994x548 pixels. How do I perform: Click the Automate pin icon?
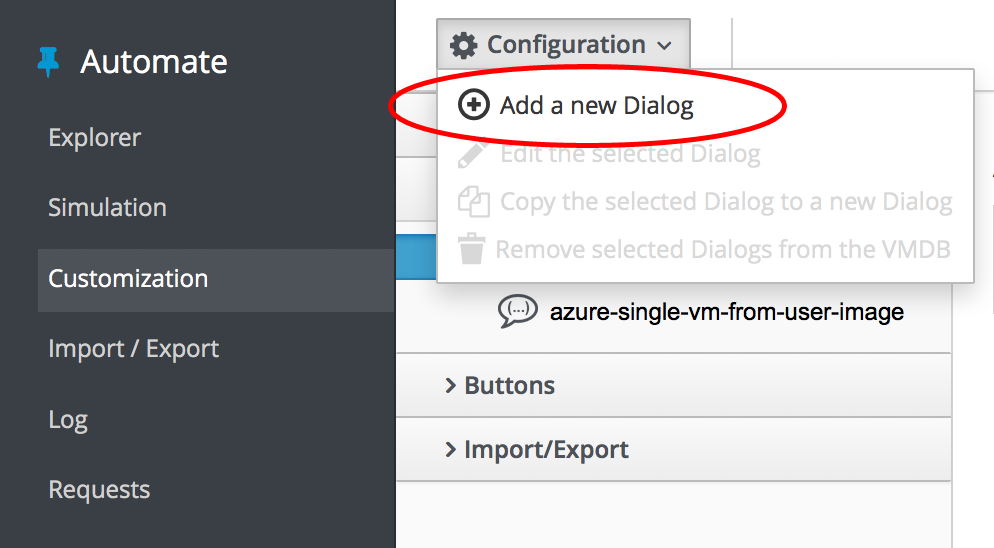[x=47, y=62]
